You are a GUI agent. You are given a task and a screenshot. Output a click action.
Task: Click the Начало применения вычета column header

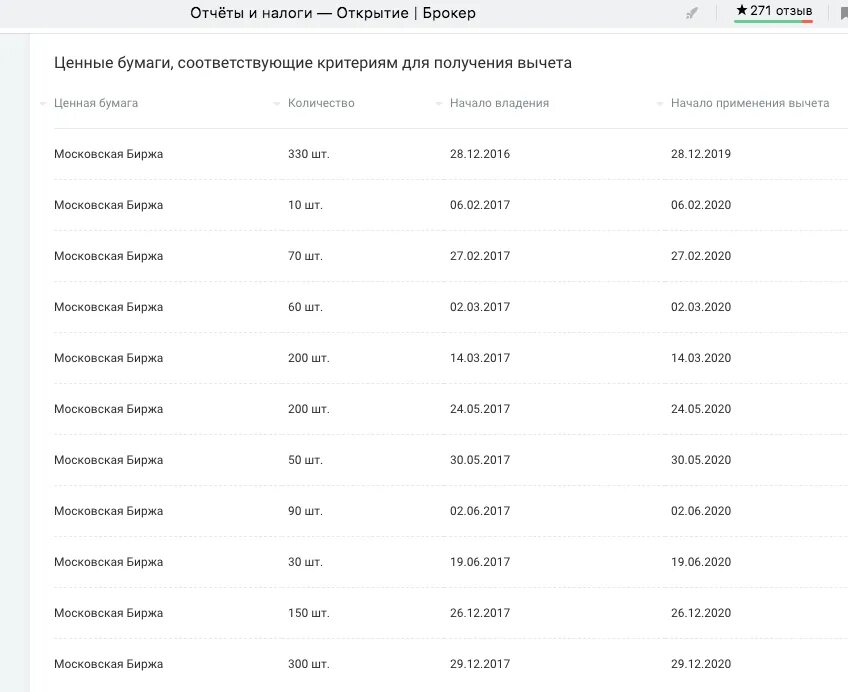pyautogui.click(x=750, y=103)
